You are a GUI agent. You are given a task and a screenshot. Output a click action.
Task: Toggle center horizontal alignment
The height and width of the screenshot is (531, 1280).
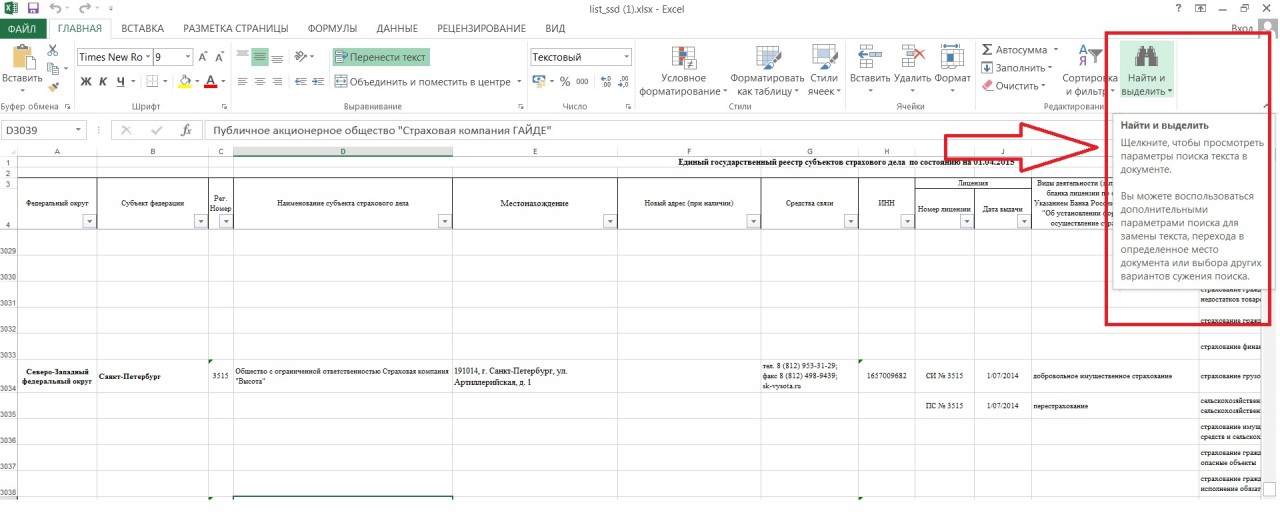(259, 82)
